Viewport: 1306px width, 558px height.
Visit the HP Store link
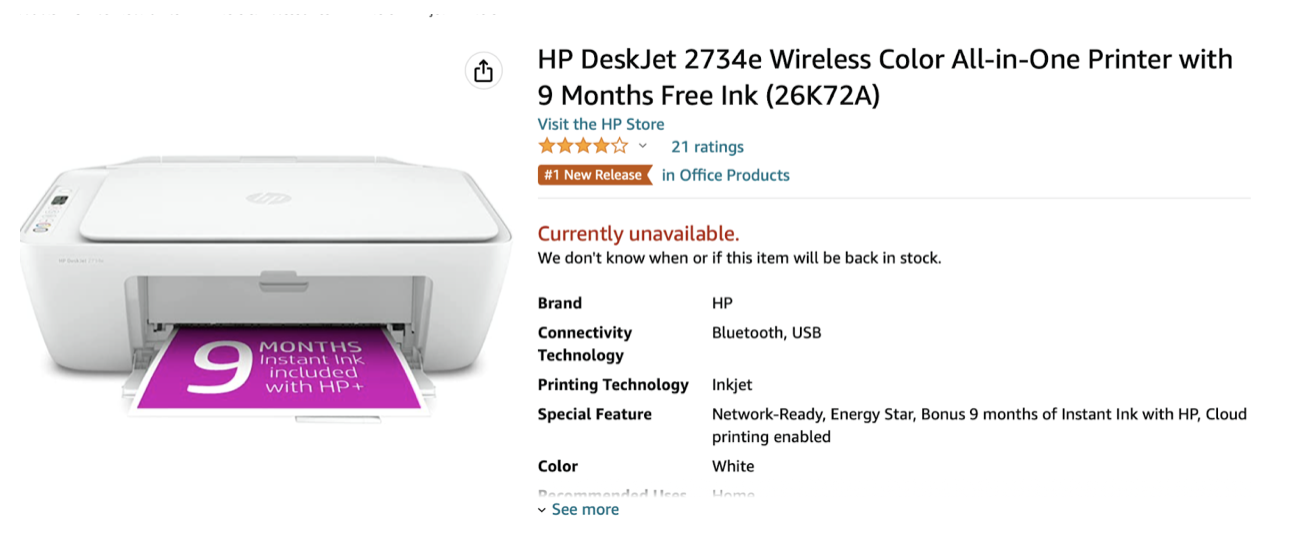point(601,124)
